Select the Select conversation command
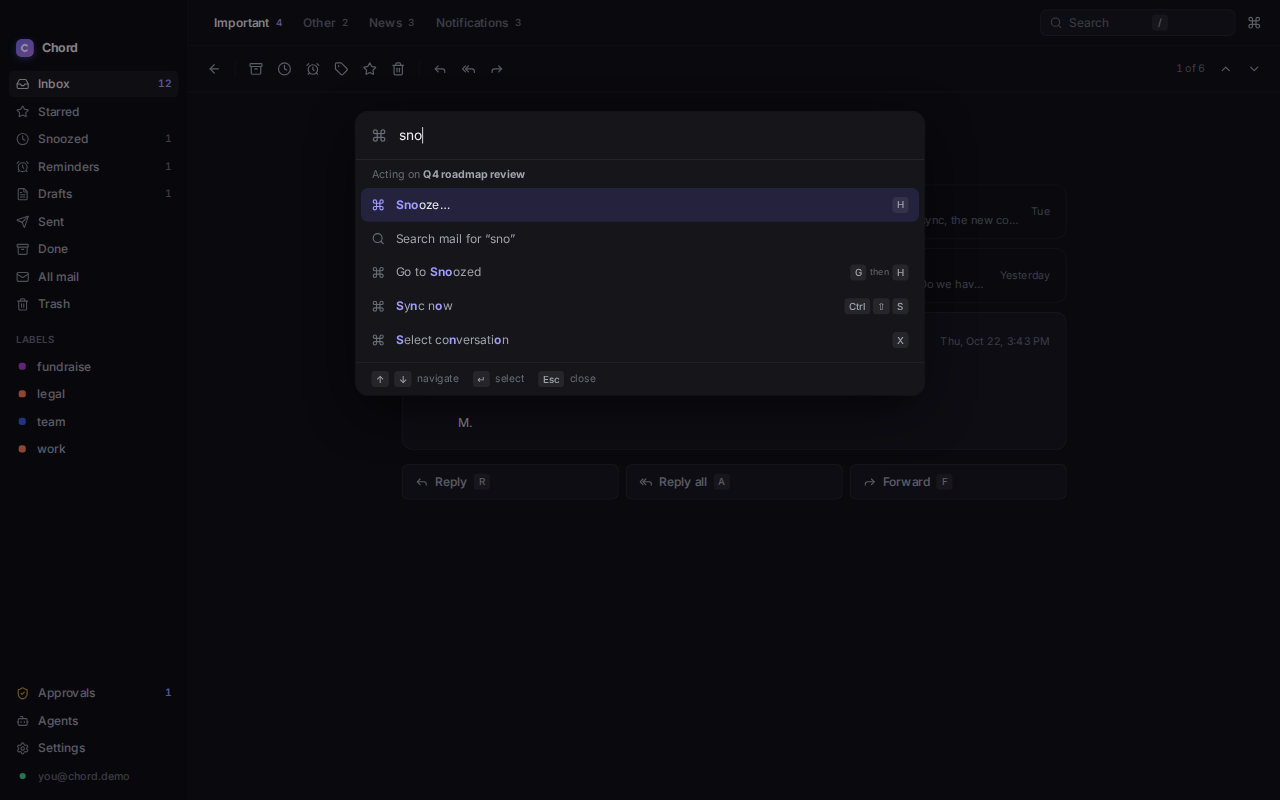The height and width of the screenshot is (800, 1280). [x=640, y=340]
